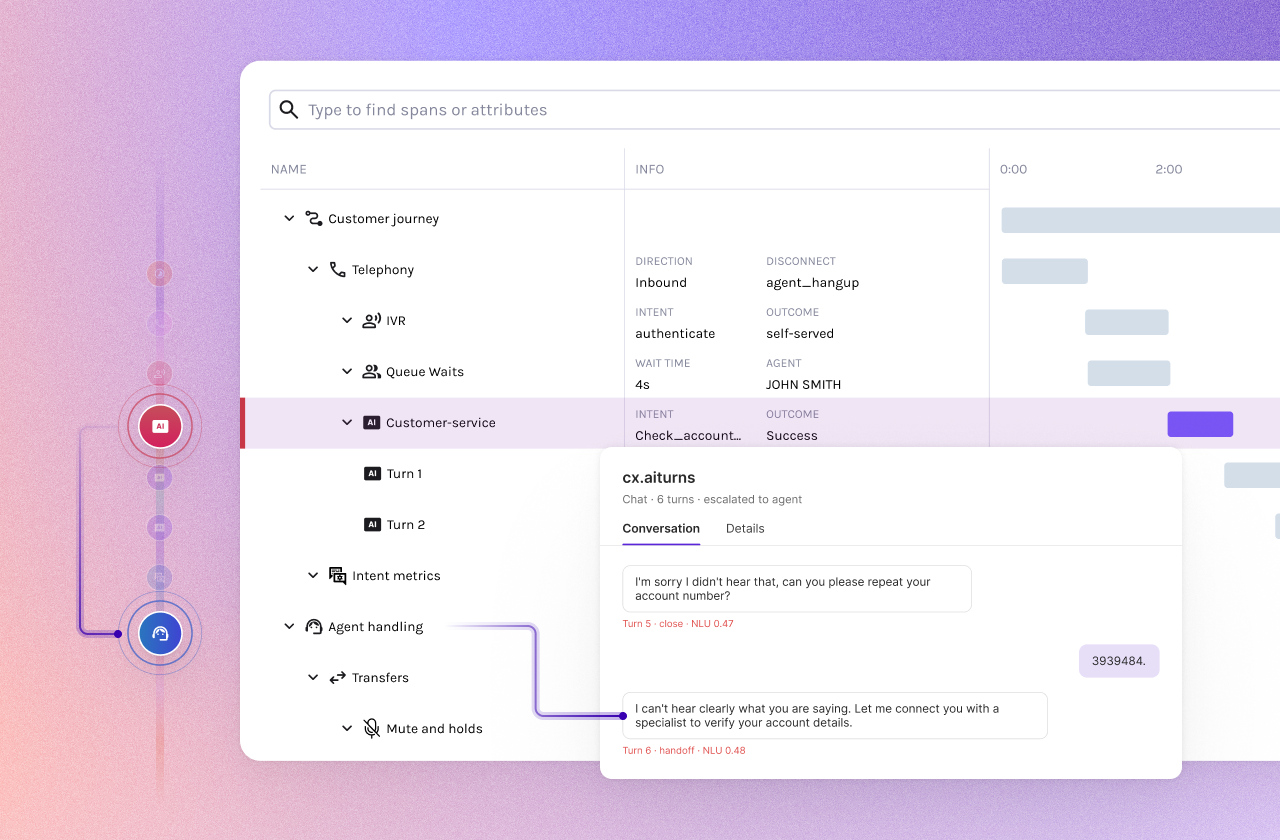Click the purple Customer-service timeline bar
This screenshot has width=1280, height=840.
(x=1200, y=424)
